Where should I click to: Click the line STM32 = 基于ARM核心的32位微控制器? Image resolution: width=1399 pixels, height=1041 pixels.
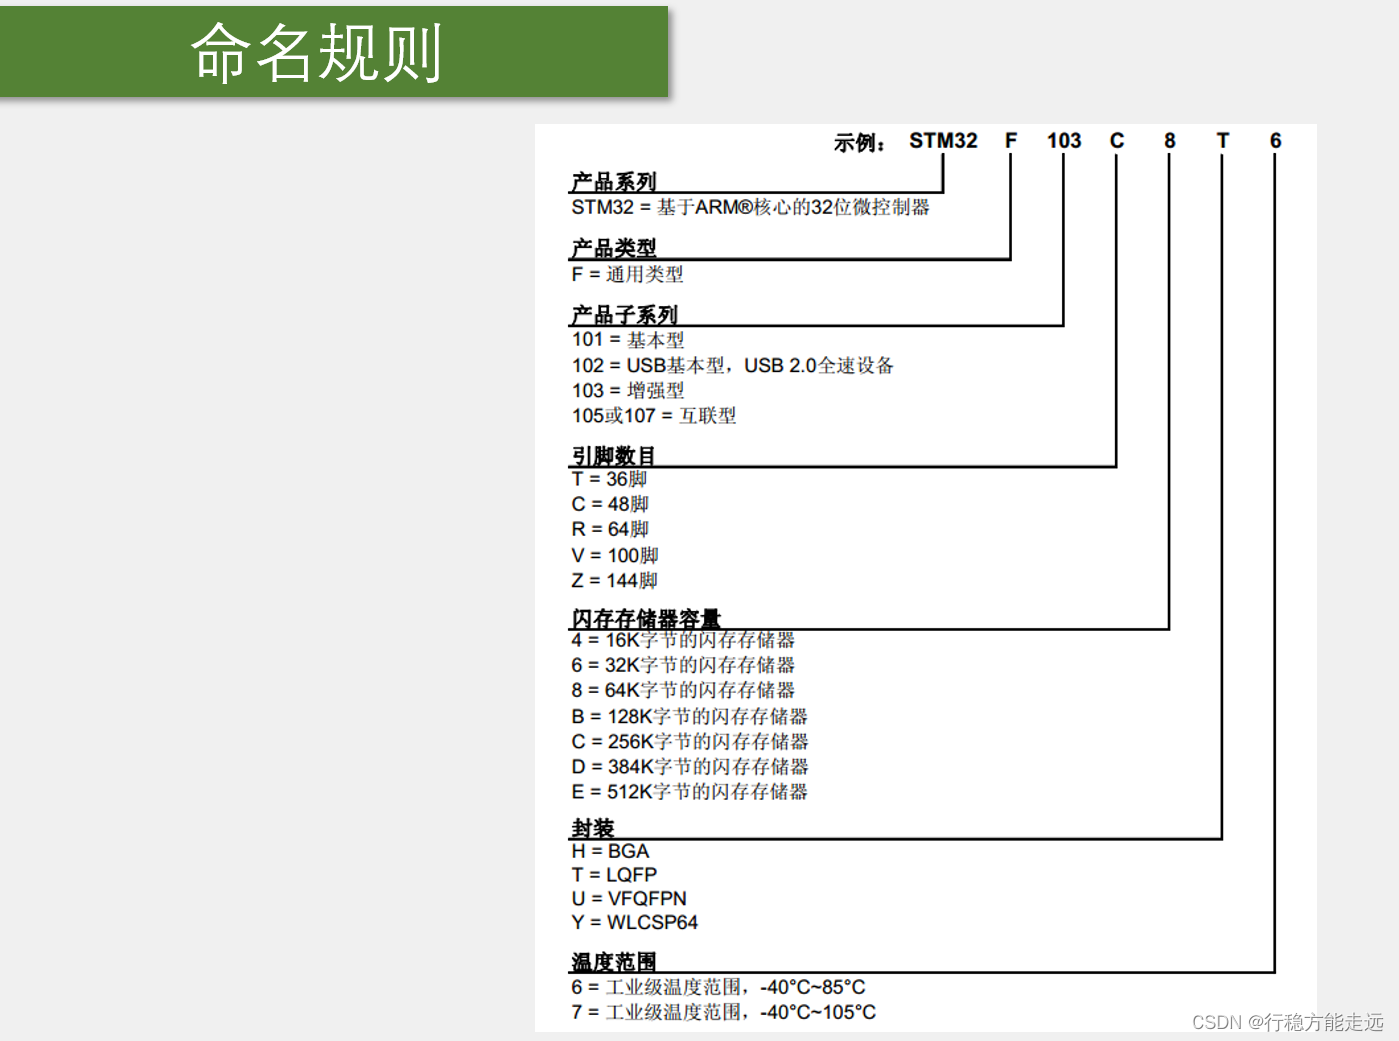(750, 207)
